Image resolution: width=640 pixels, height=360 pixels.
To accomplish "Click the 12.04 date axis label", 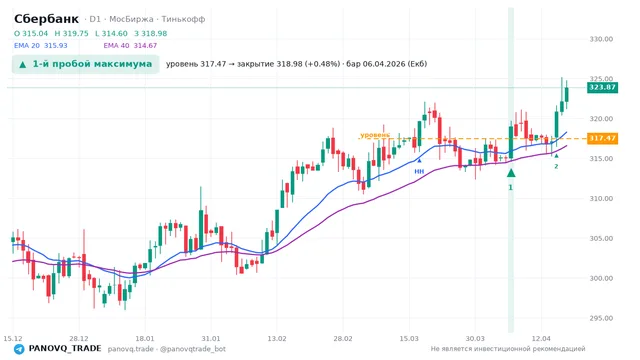I will (x=541, y=339).
